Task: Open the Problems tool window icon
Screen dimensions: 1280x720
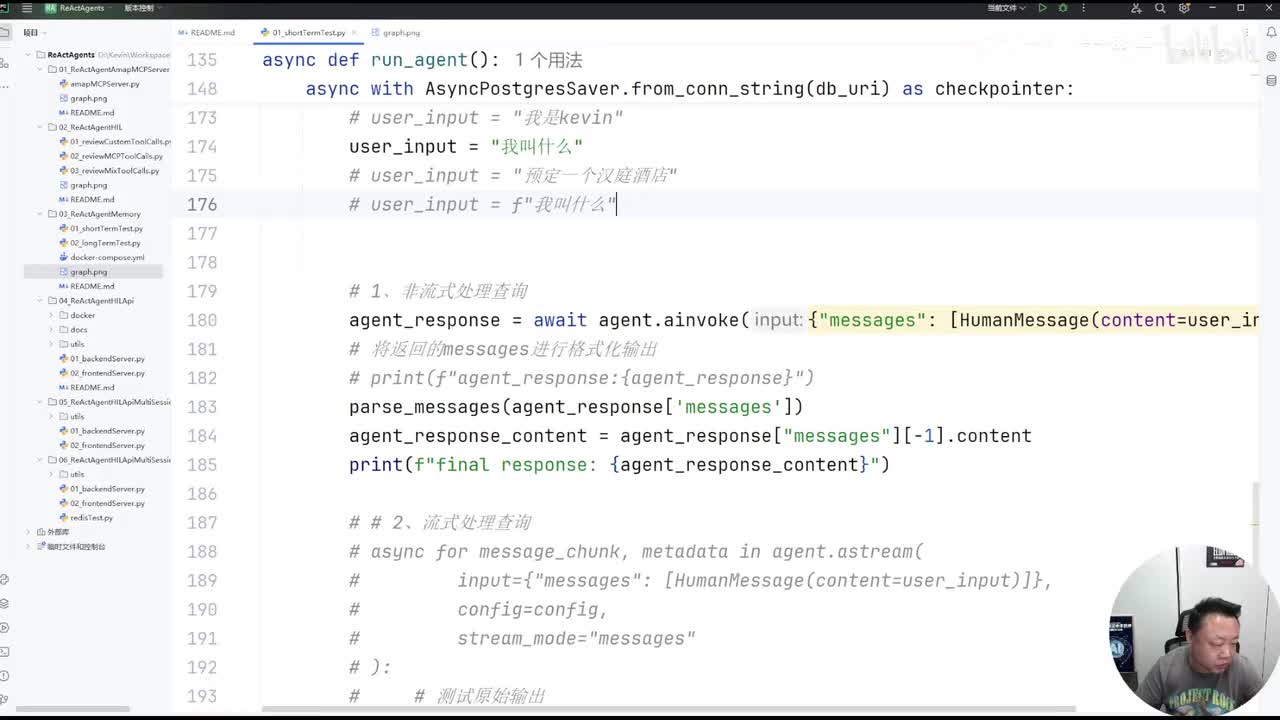Action: 5,676
